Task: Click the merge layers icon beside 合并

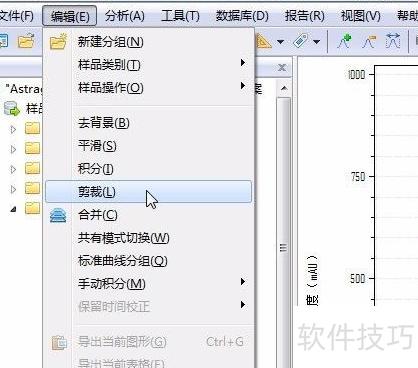Action: pos(58,215)
